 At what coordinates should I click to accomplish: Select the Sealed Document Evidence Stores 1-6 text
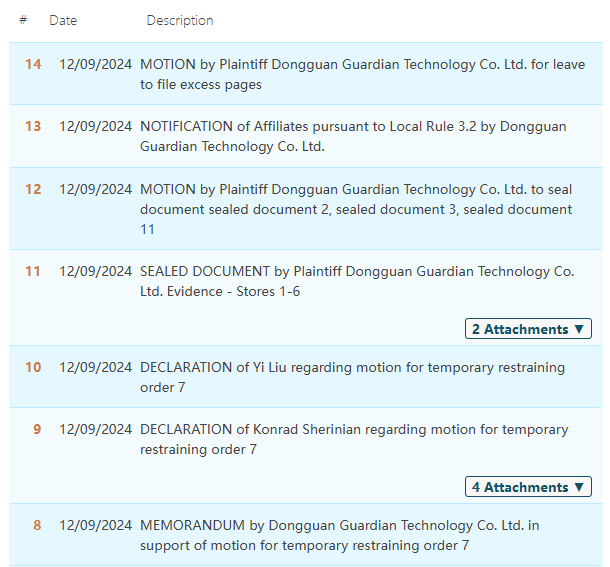click(356, 281)
